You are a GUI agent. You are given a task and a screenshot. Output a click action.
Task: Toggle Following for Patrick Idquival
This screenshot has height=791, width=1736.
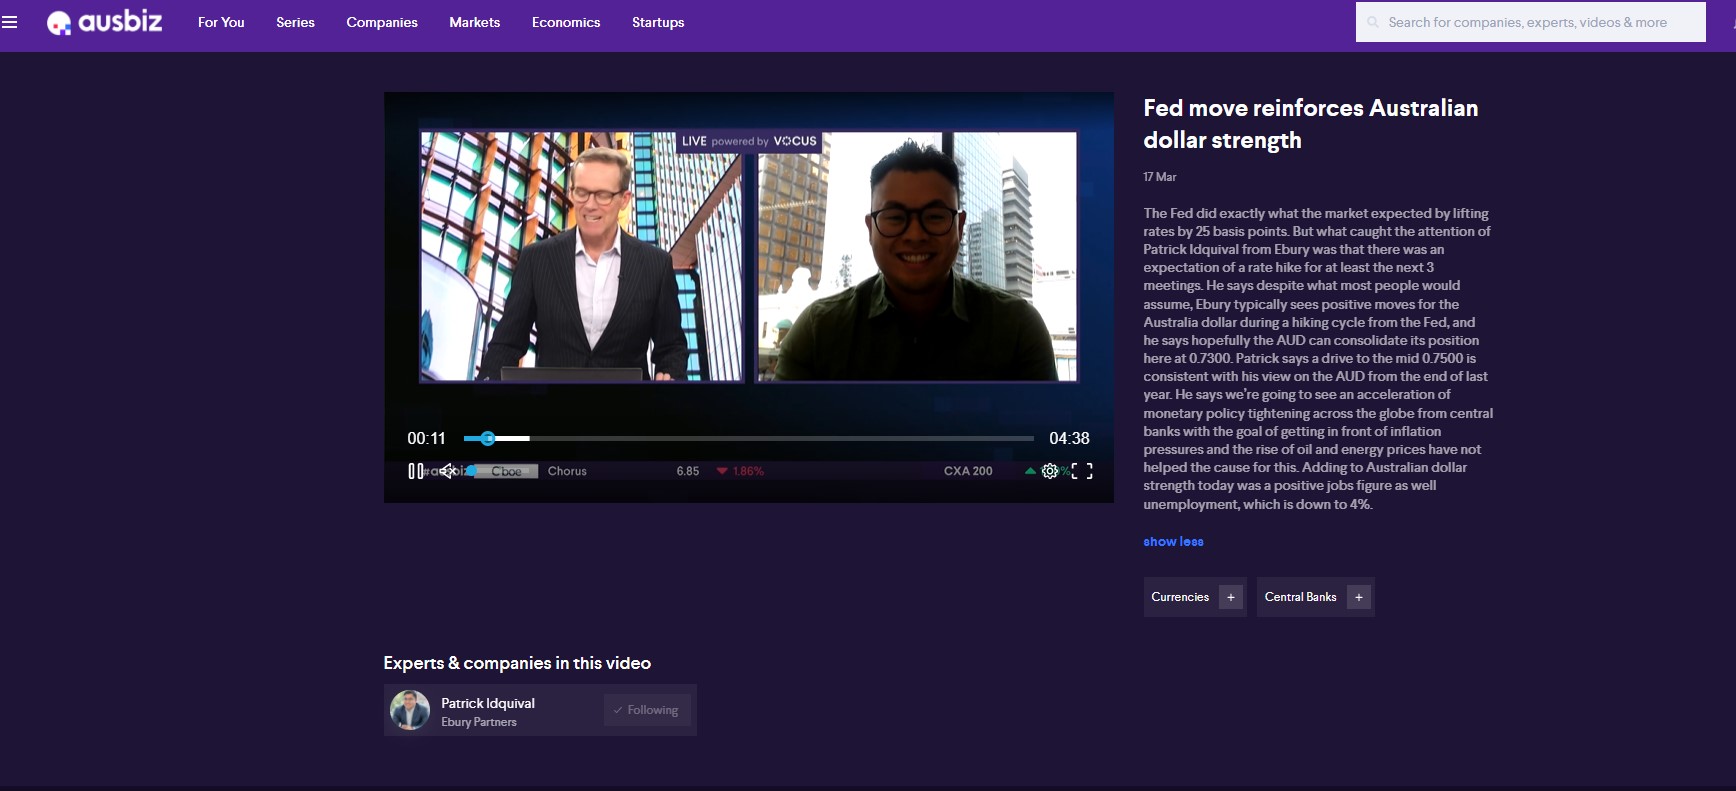click(647, 710)
